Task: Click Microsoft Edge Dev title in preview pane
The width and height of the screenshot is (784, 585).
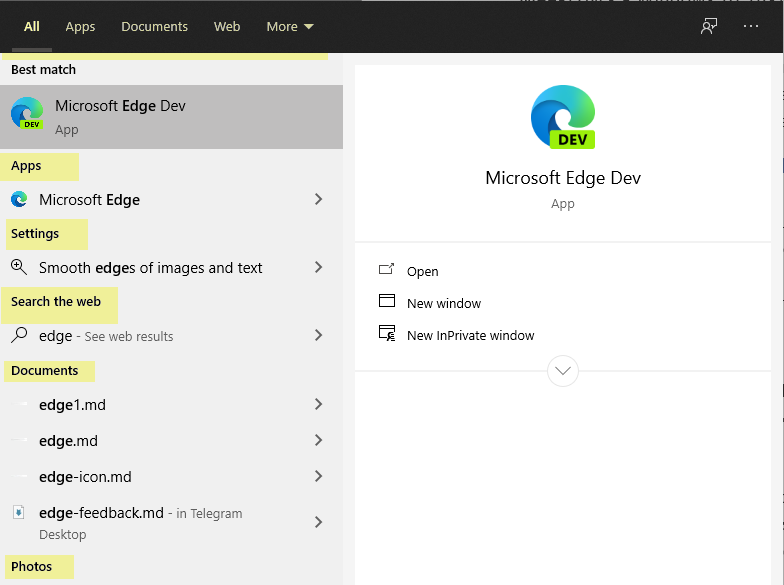Action: (563, 178)
